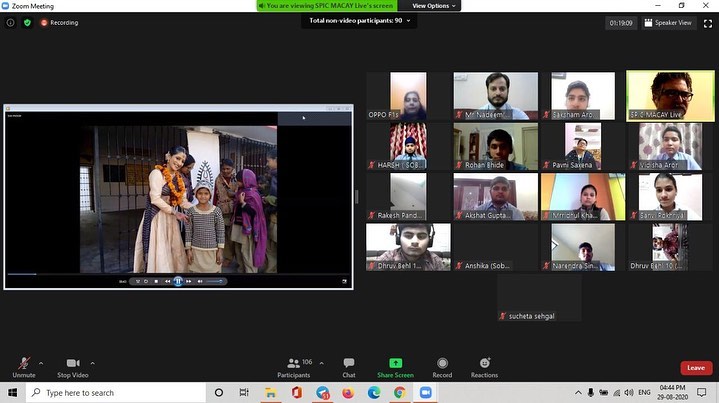This screenshot has width=719, height=403.
Task: Click the Stop Video camera icon
Action: (72, 363)
